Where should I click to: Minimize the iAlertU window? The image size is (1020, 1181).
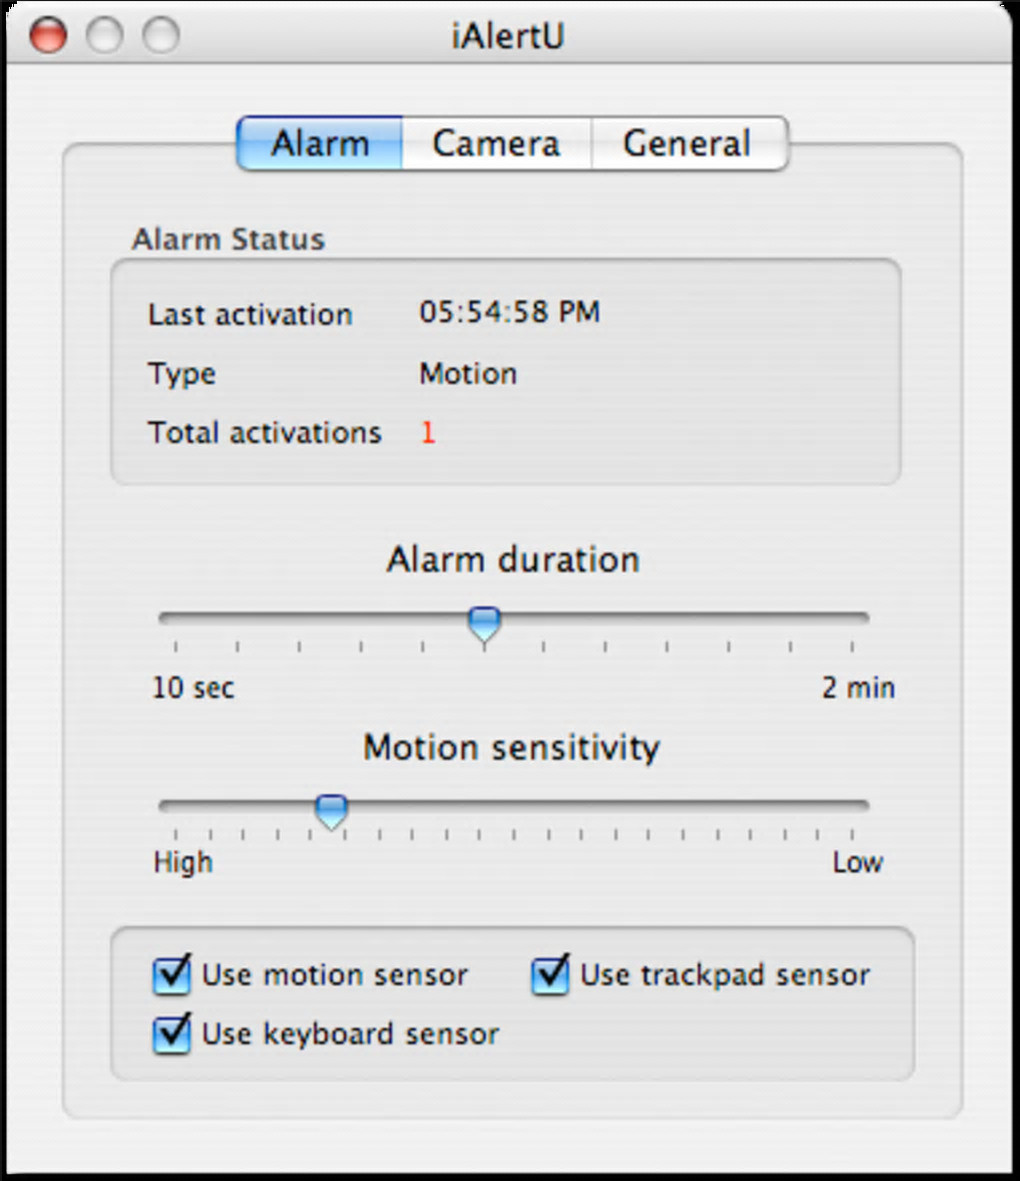(104, 37)
